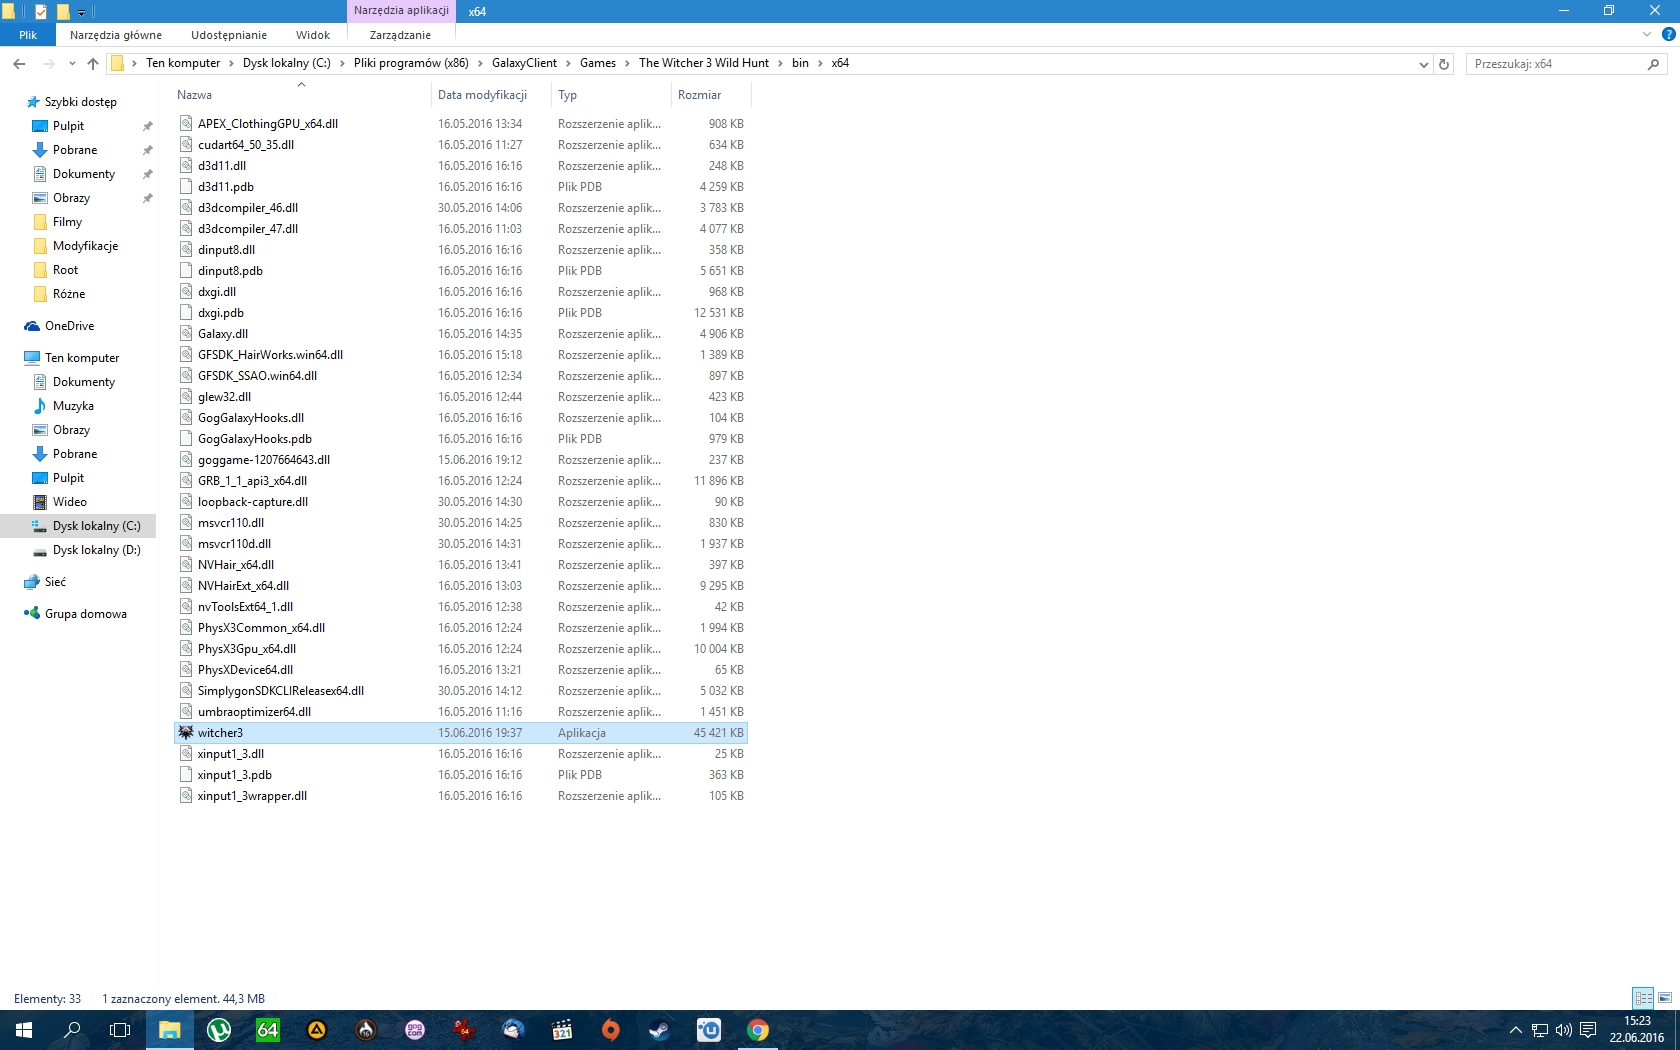Open Origin from the taskbar

tap(611, 1030)
